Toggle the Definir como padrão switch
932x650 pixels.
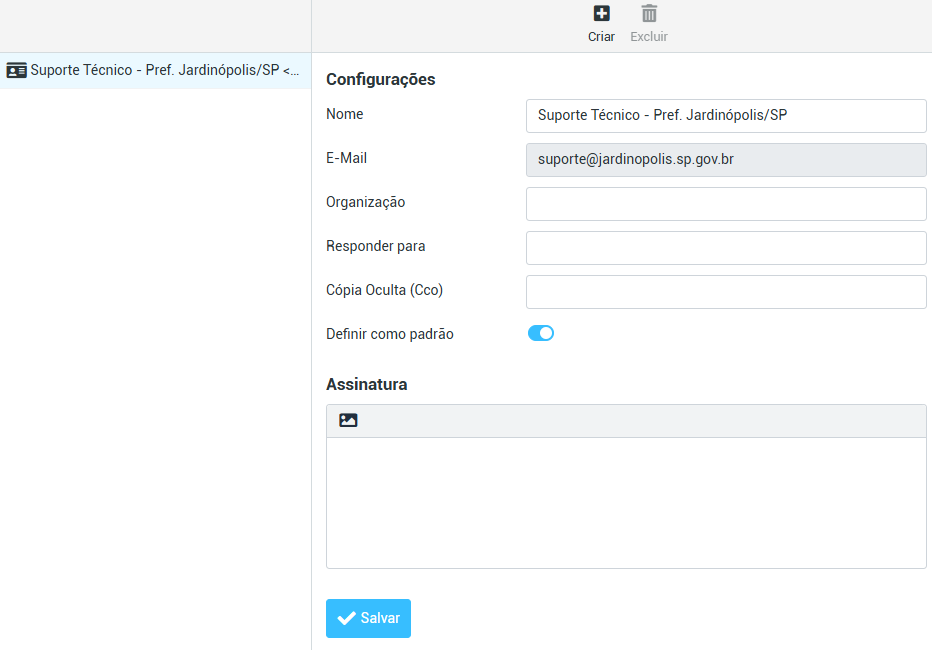(541, 334)
